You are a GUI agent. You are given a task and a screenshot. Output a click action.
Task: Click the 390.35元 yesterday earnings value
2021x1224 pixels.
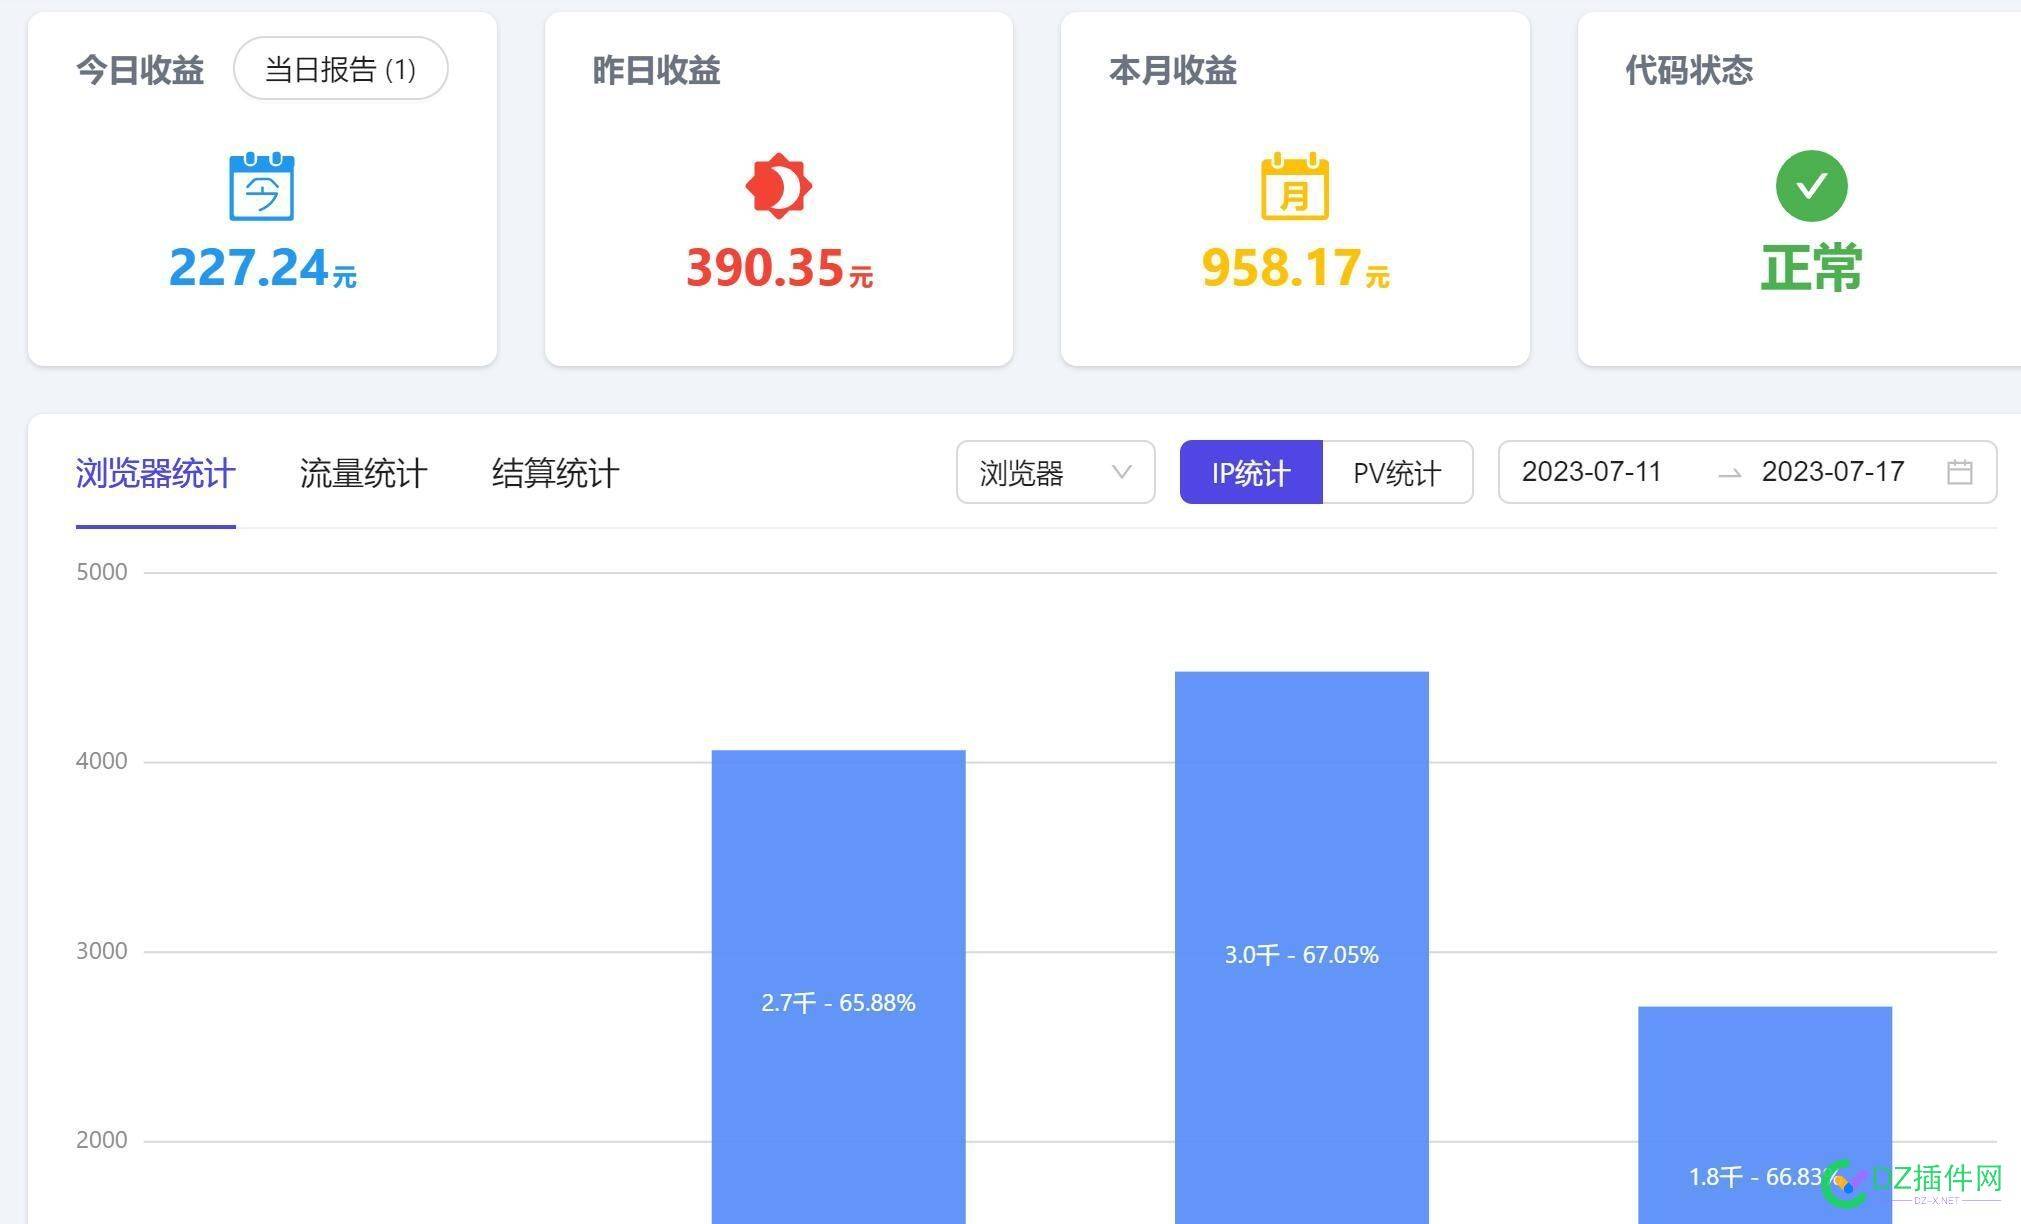pos(779,268)
